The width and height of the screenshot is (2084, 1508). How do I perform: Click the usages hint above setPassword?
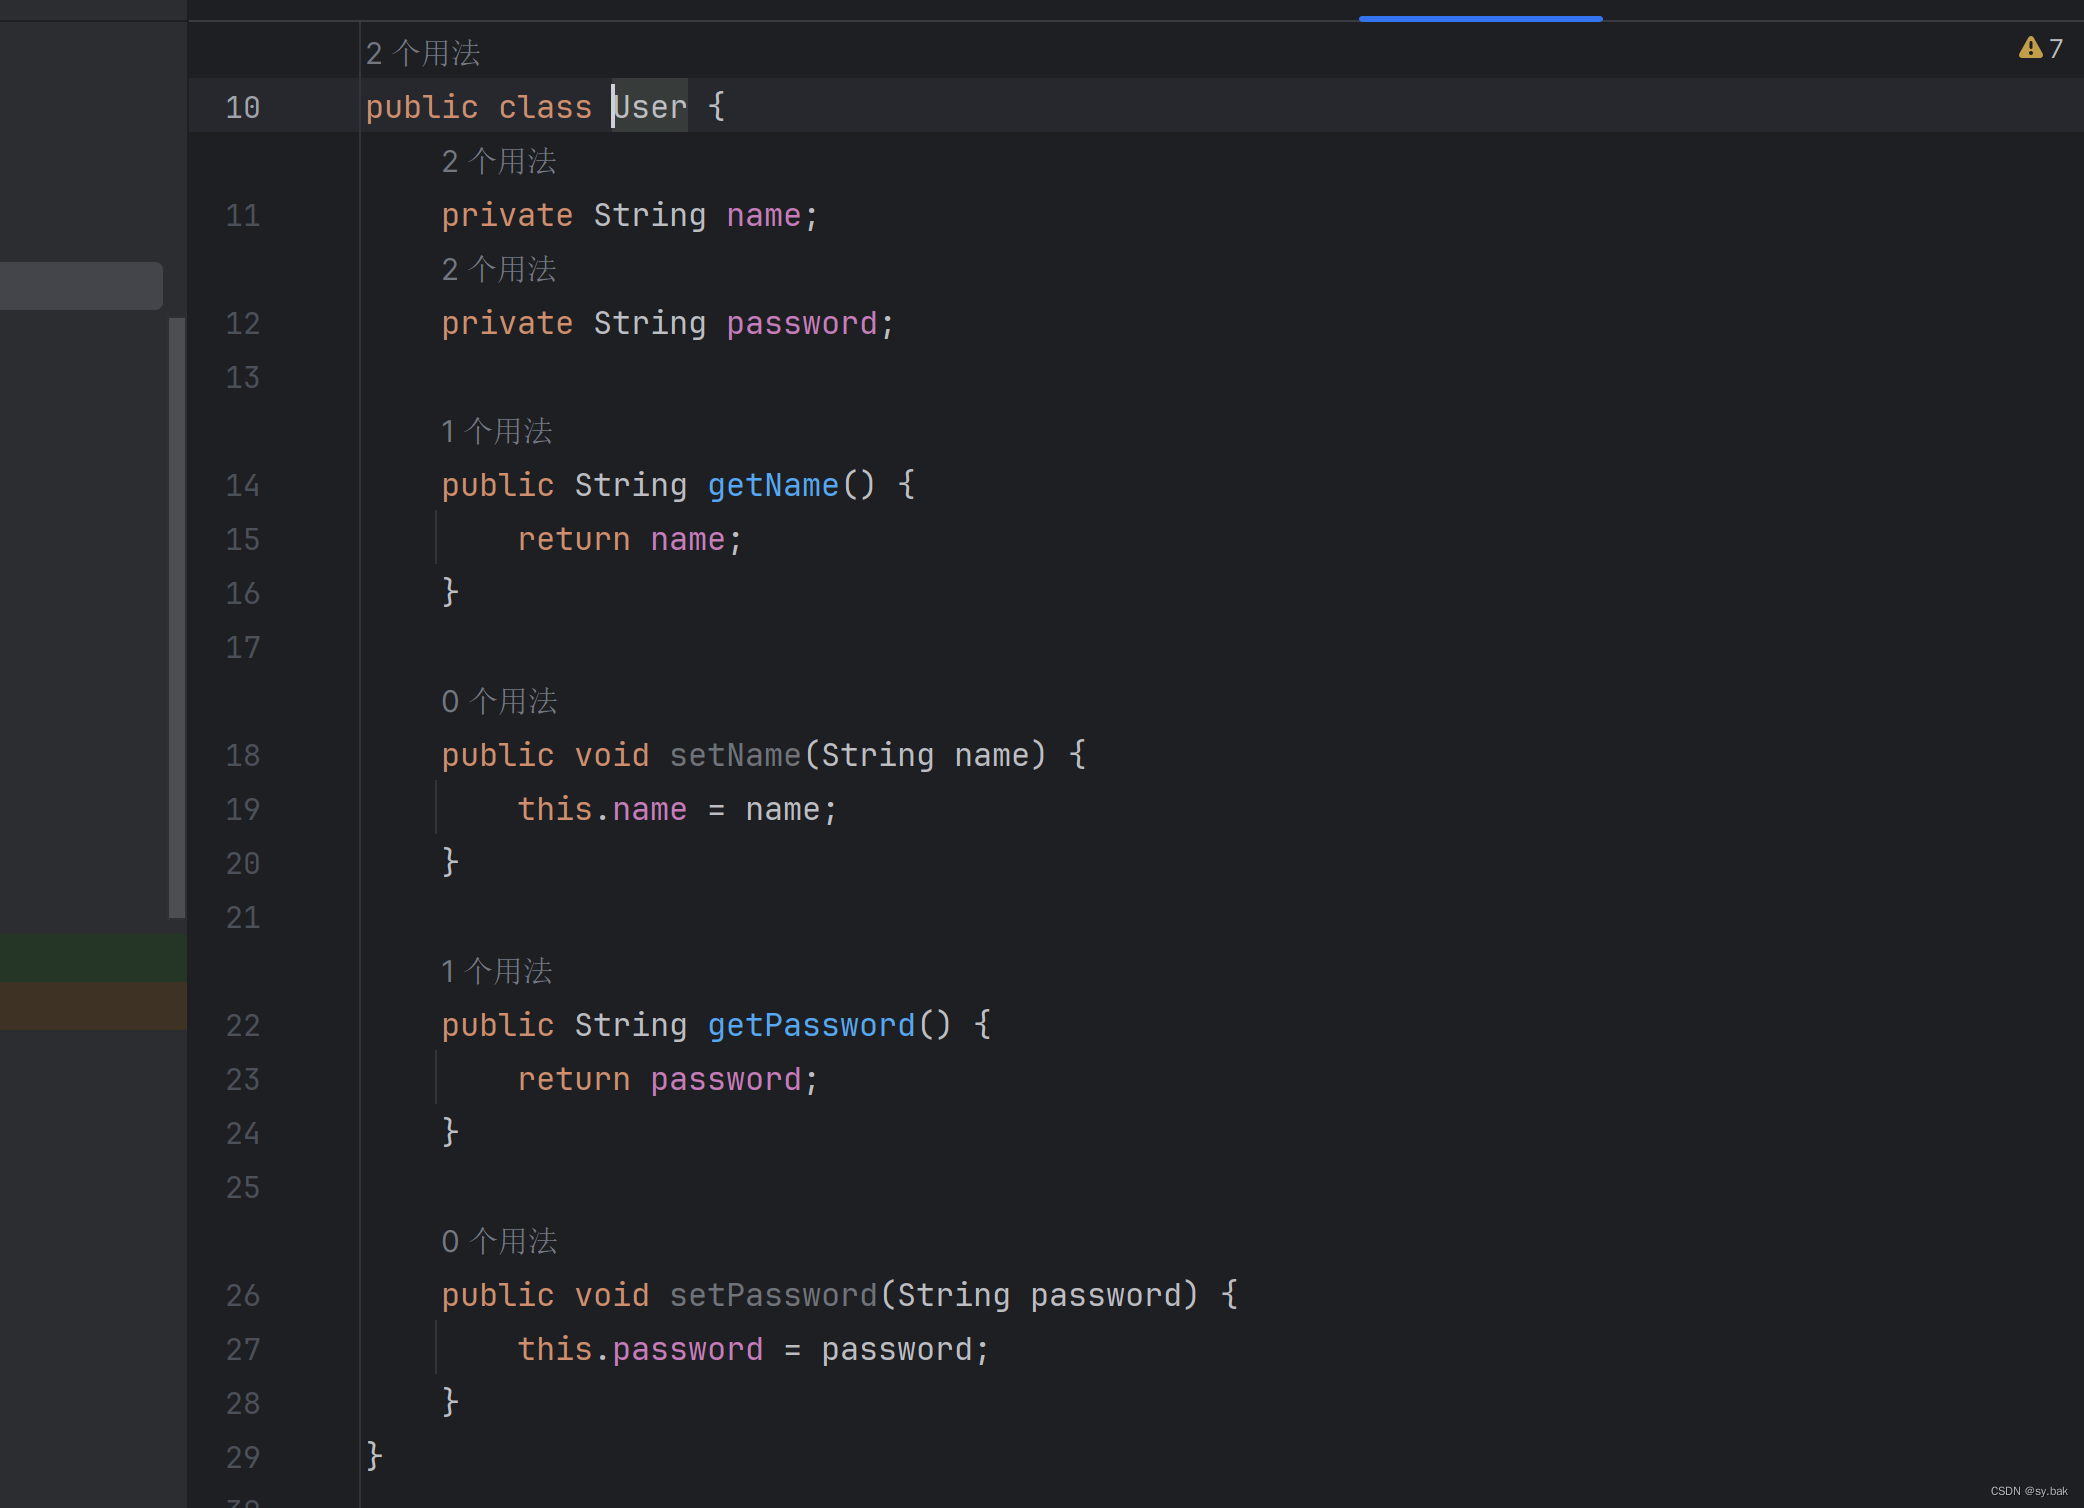[x=498, y=1241]
